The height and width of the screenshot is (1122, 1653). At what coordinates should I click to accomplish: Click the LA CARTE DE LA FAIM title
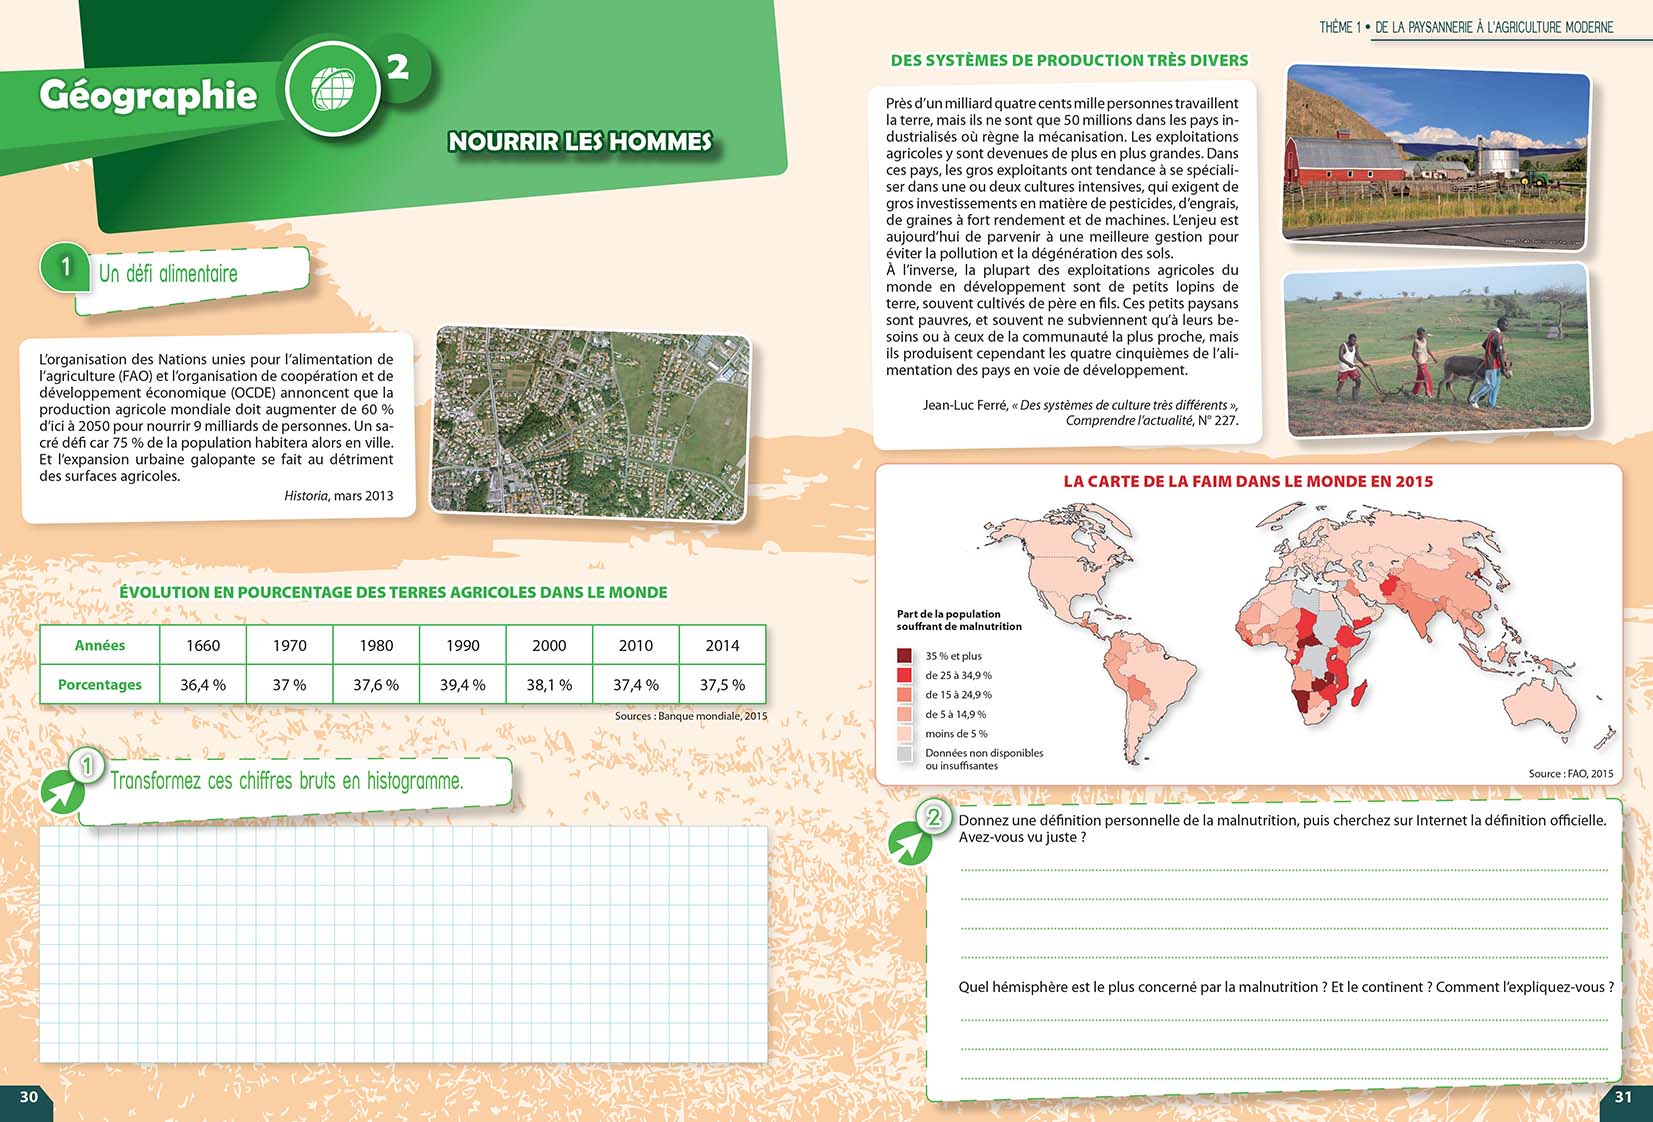[x=1248, y=481]
